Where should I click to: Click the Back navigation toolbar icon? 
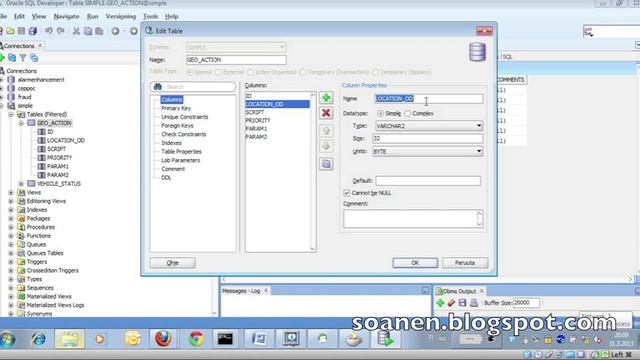[116, 31]
